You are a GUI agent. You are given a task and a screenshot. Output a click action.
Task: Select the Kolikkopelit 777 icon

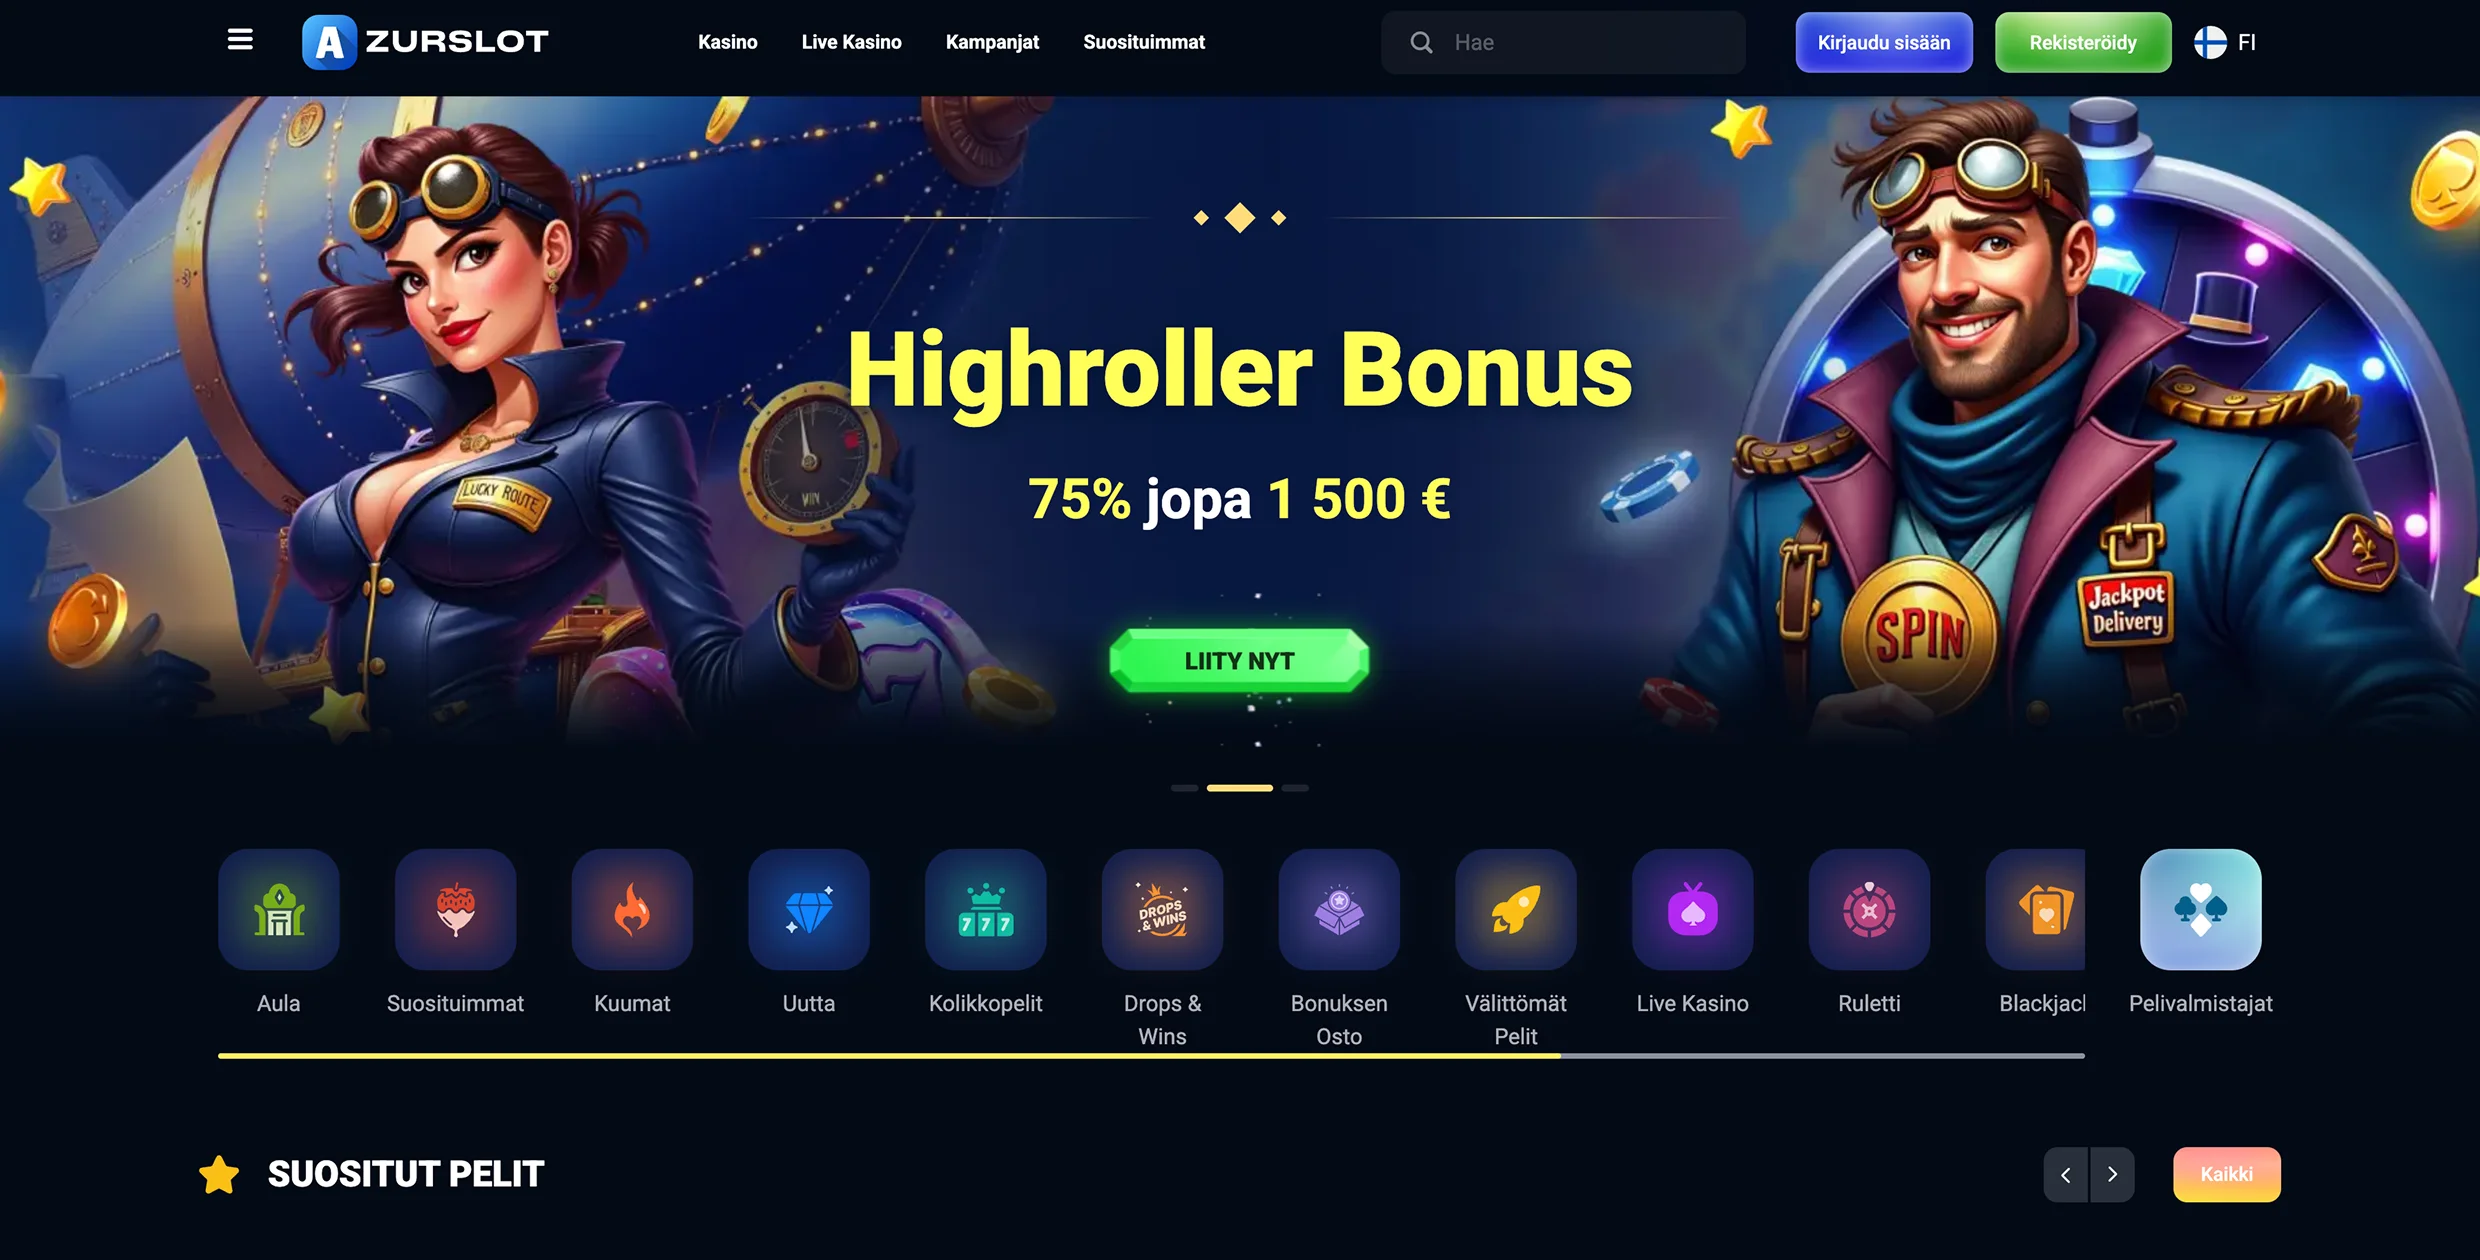pos(986,909)
